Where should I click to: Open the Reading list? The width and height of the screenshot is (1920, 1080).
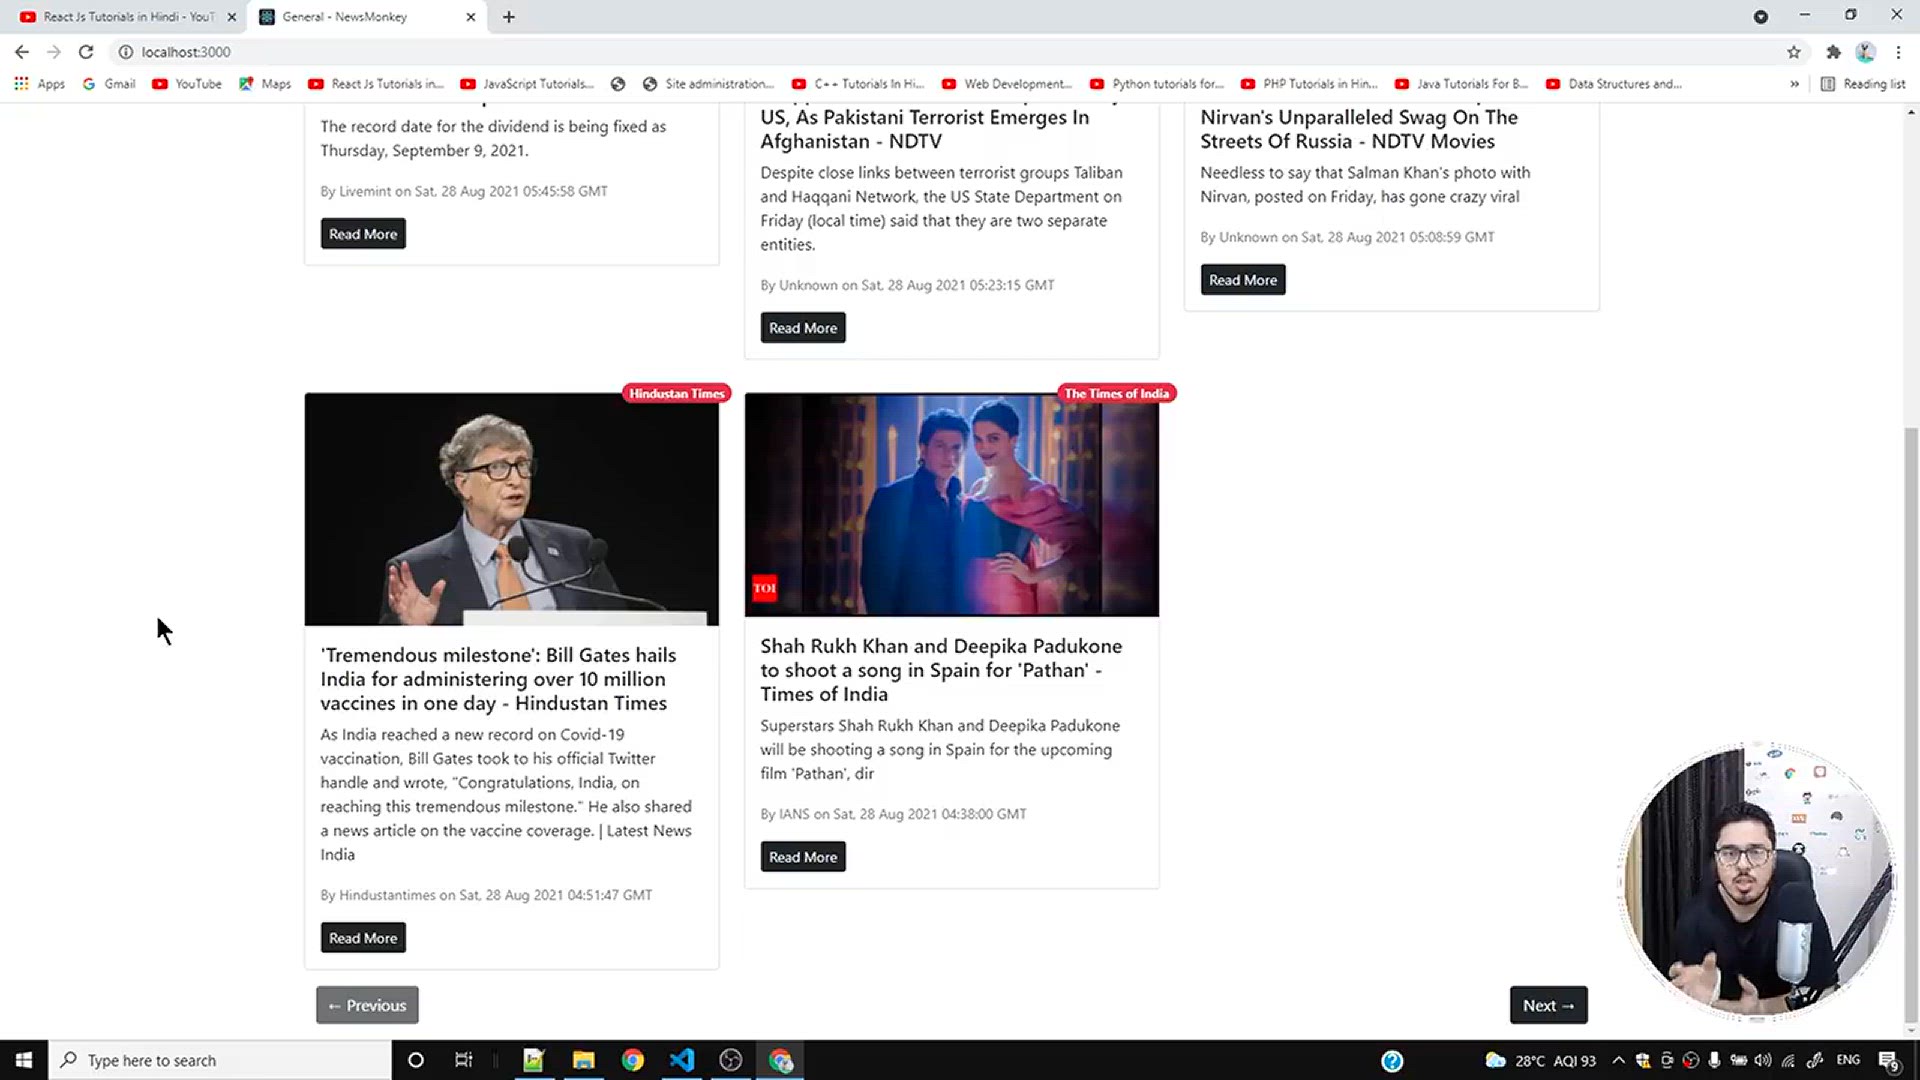click(x=1863, y=84)
